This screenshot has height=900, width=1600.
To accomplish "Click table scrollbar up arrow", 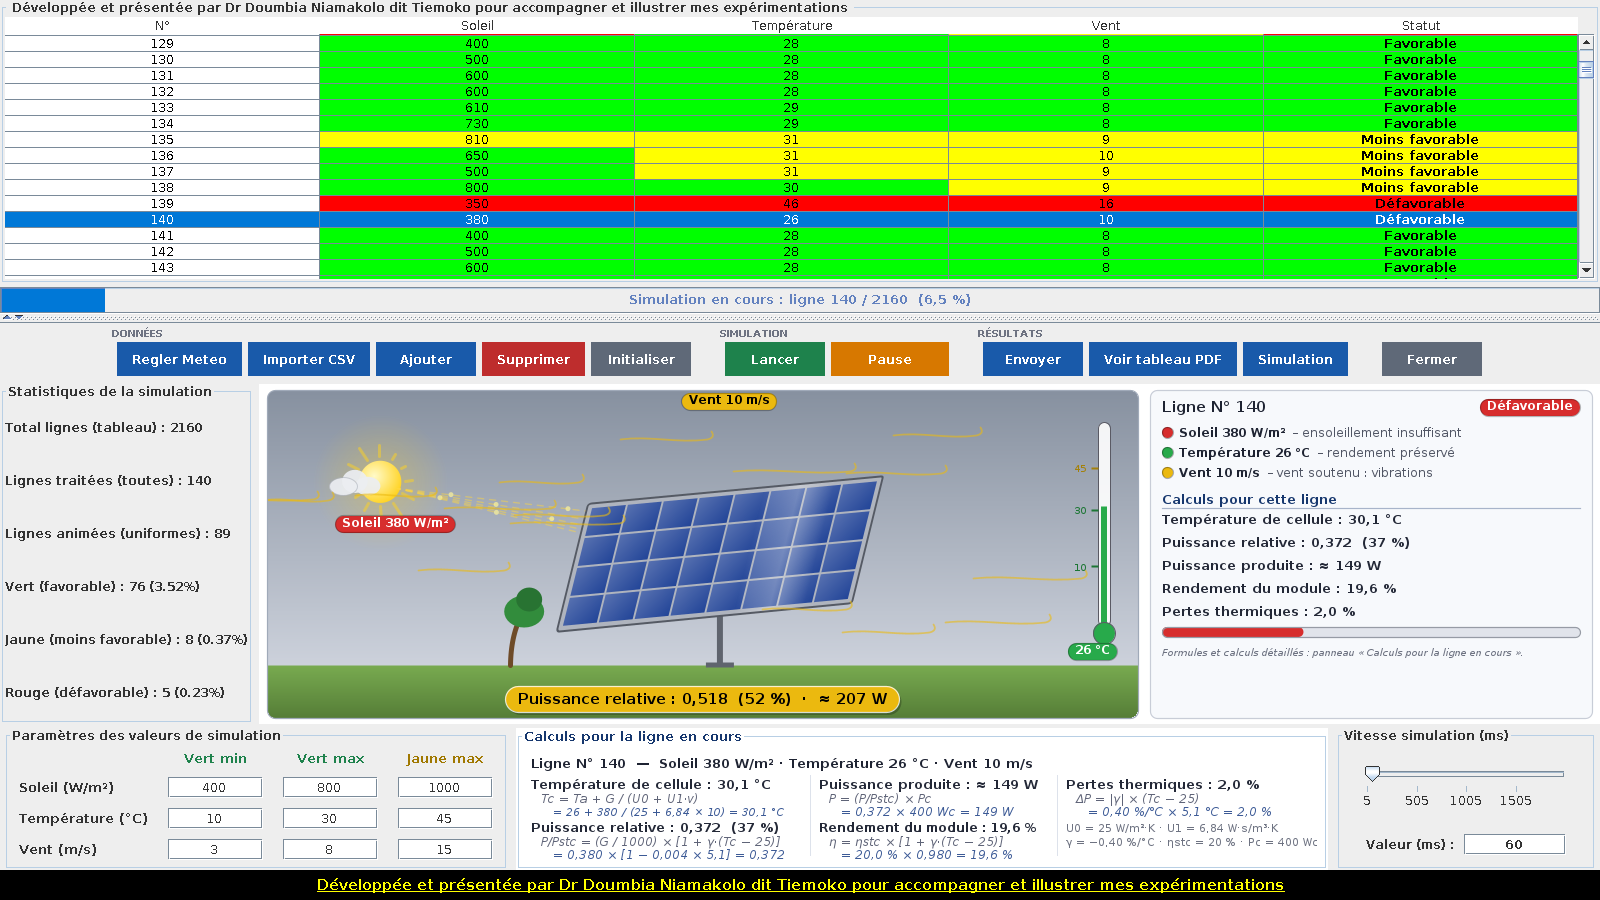I will click(x=1586, y=43).
